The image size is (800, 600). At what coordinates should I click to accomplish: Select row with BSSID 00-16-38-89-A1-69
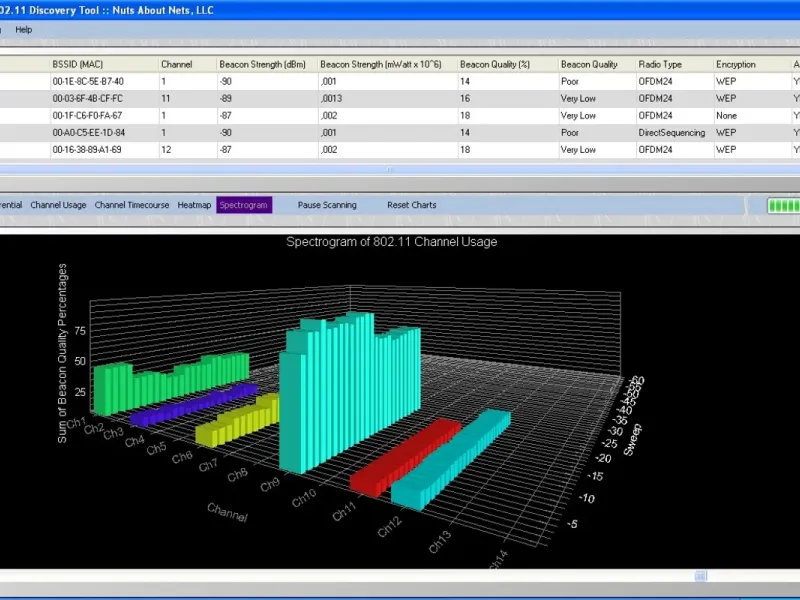pyautogui.click(x=400, y=150)
